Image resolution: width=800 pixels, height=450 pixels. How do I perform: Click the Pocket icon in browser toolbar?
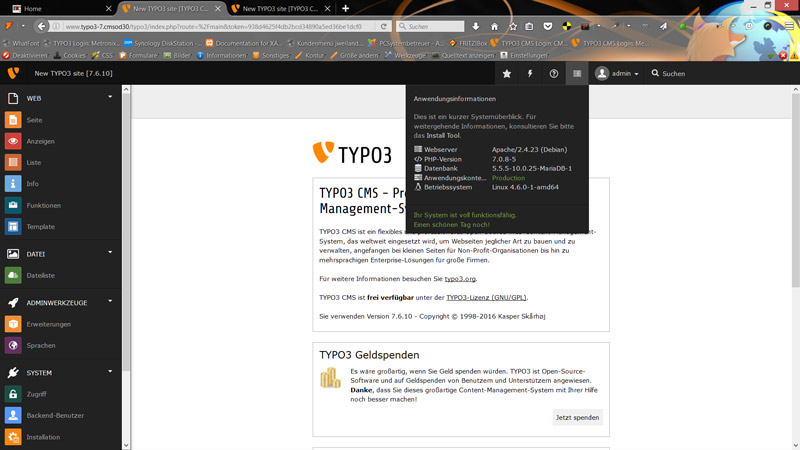(x=547, y=26)
